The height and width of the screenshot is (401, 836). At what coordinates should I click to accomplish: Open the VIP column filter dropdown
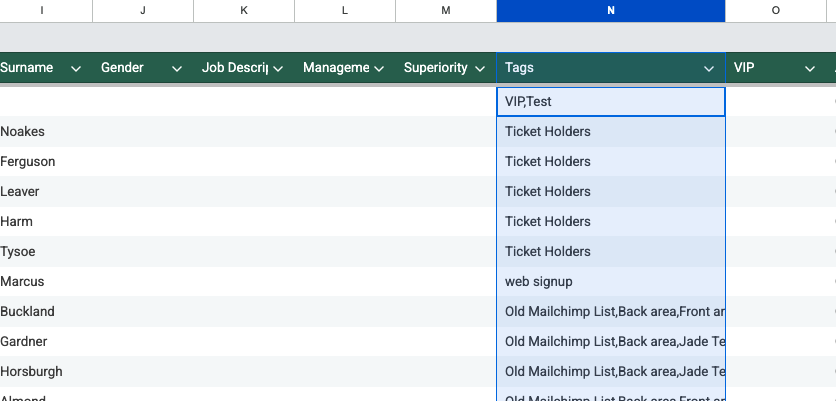pyautogui.click(x=810, y=68)
